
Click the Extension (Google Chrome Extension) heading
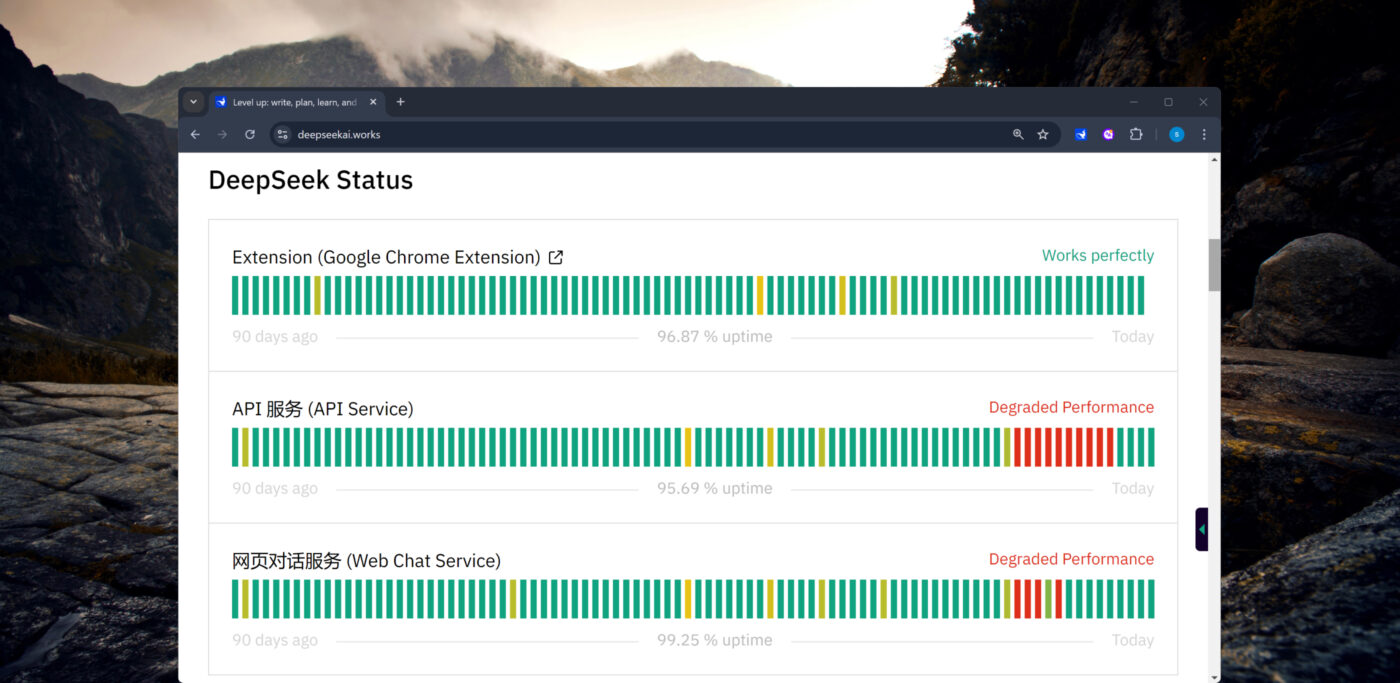386,257
